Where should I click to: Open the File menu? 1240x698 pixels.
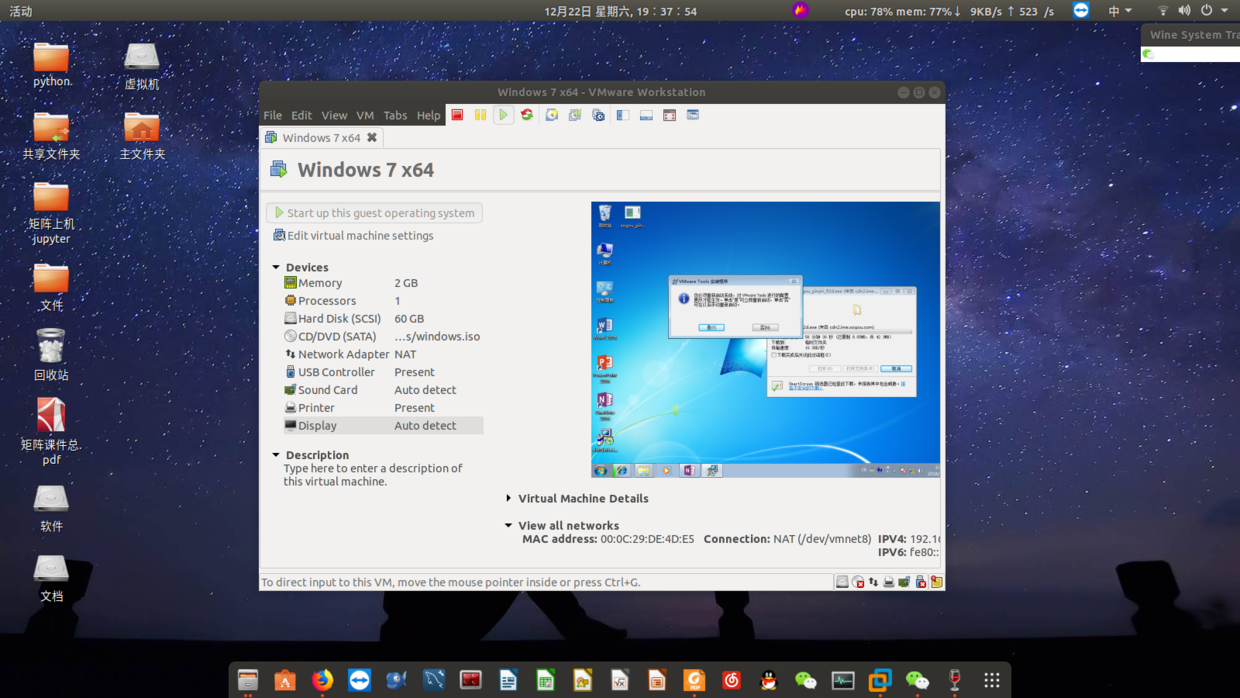point(272,115)
